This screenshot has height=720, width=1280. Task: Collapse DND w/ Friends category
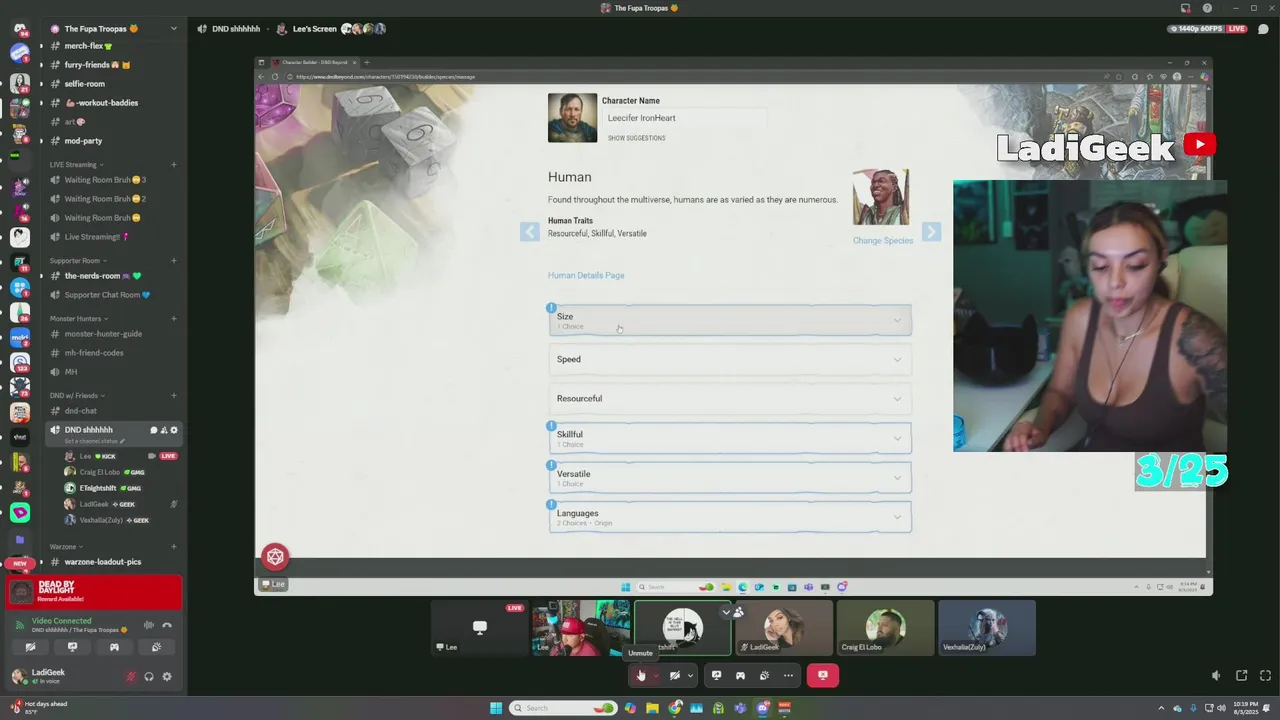(77, 396)
